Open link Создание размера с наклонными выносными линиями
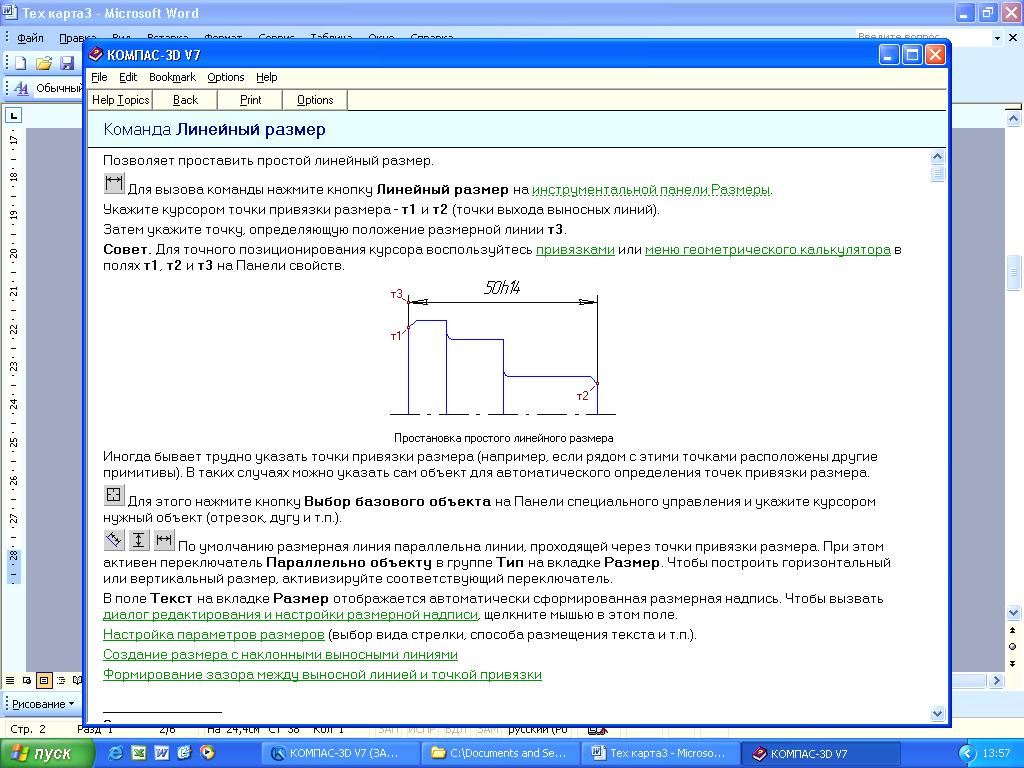Viewport: 1024px width, 768px height. pos(280,654)
